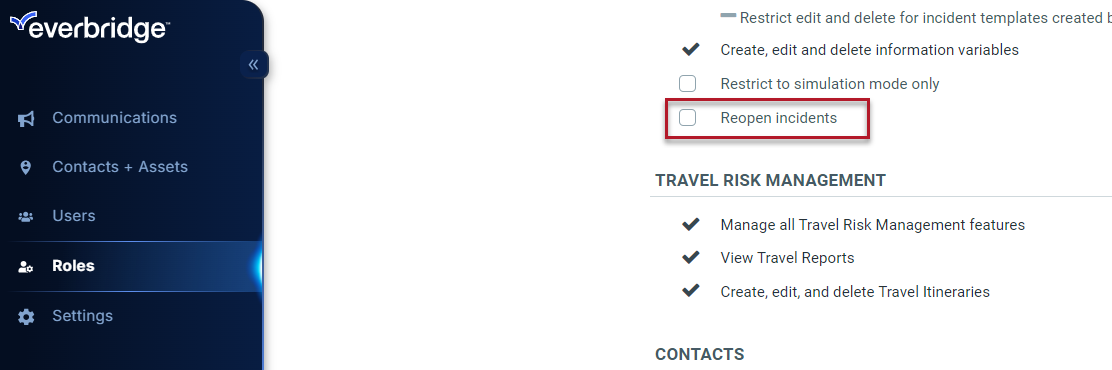
Task: Click the Roles person-gear icon
Action: [x=26, y=267]
